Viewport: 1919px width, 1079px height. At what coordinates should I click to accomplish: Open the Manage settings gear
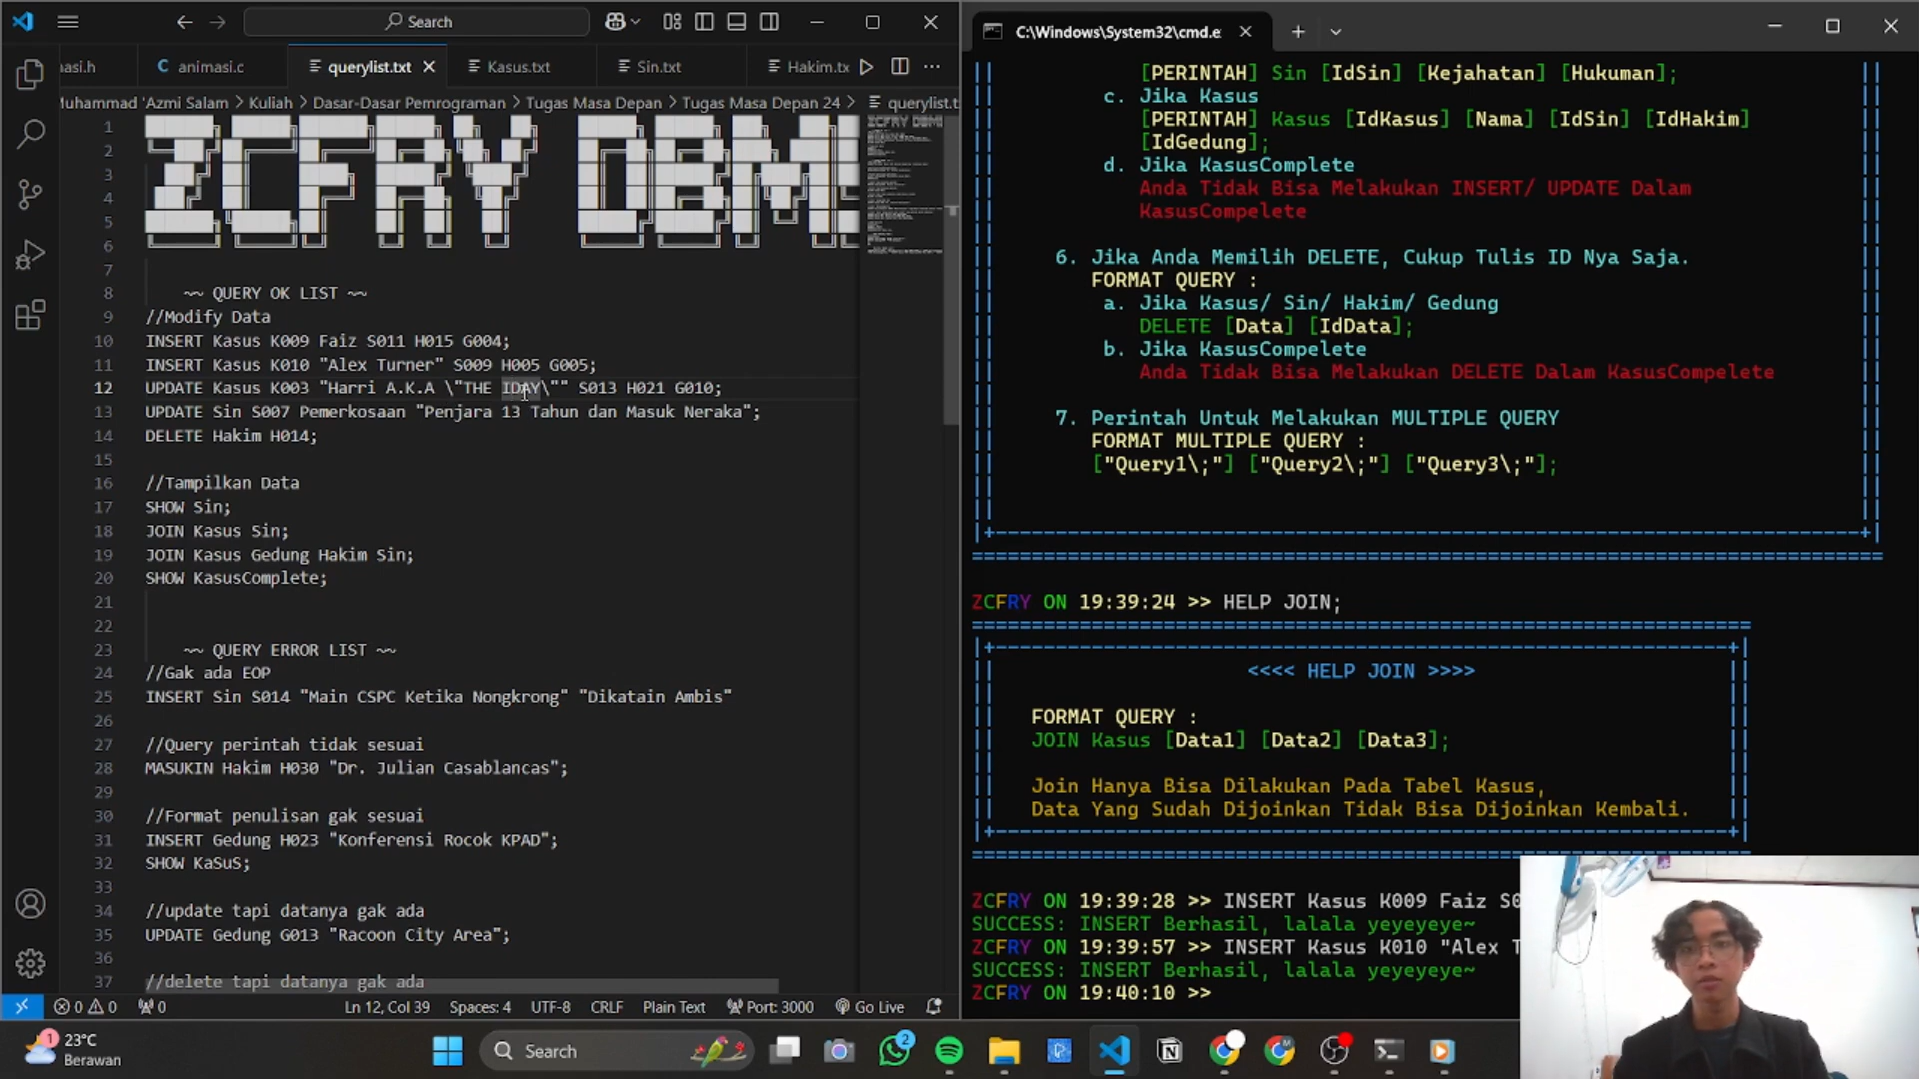[x=30, y=963]
